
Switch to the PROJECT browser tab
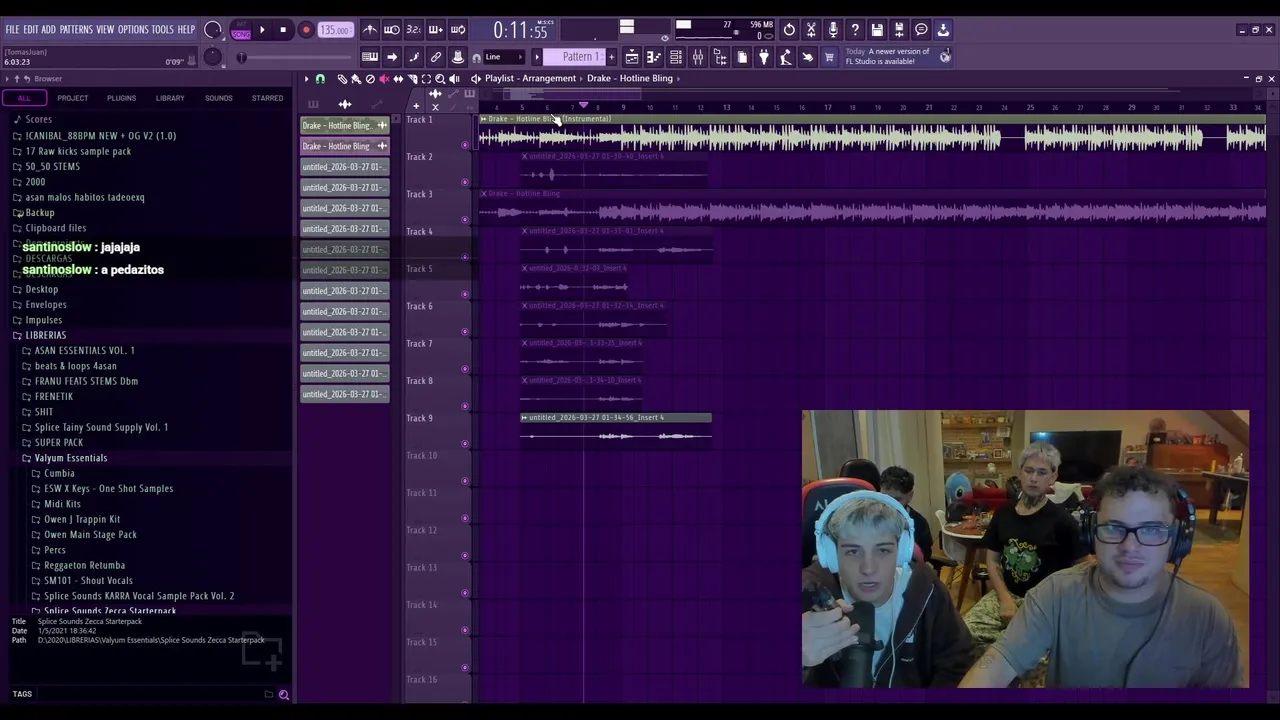[x=72, y=98]
